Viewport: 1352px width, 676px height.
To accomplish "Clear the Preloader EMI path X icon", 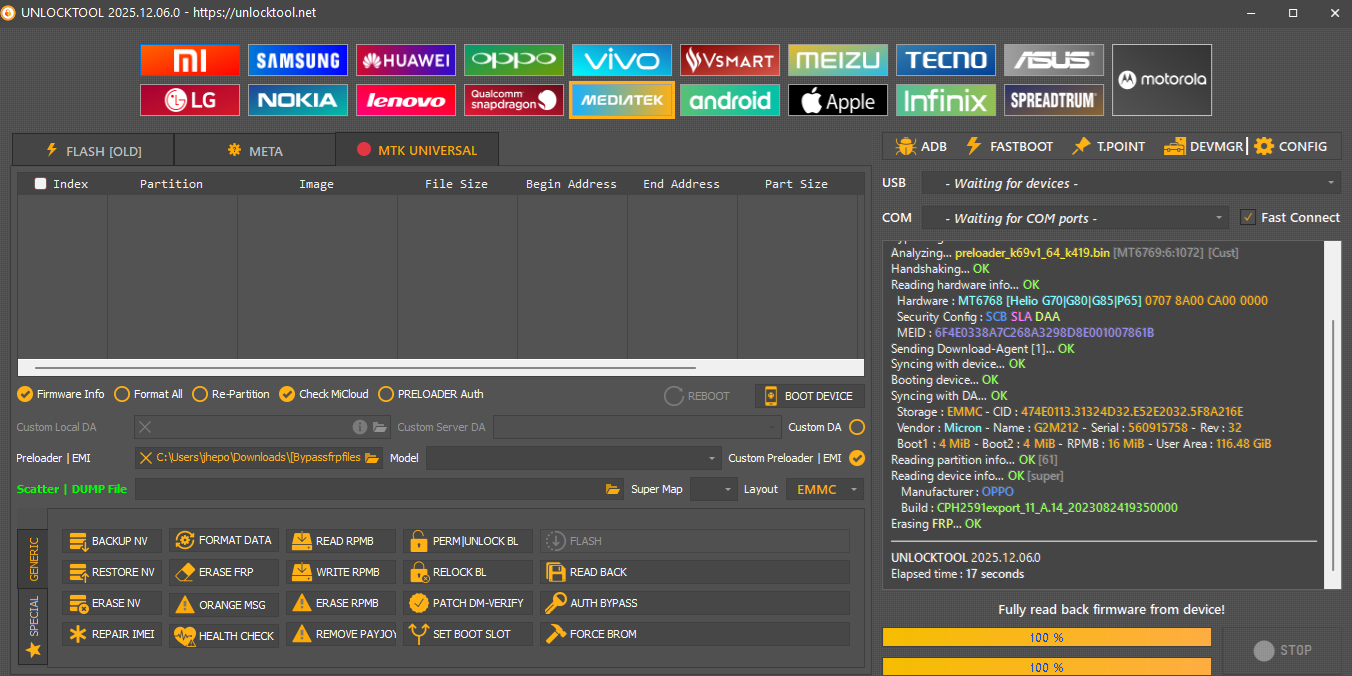I will (x=146, y=458).
